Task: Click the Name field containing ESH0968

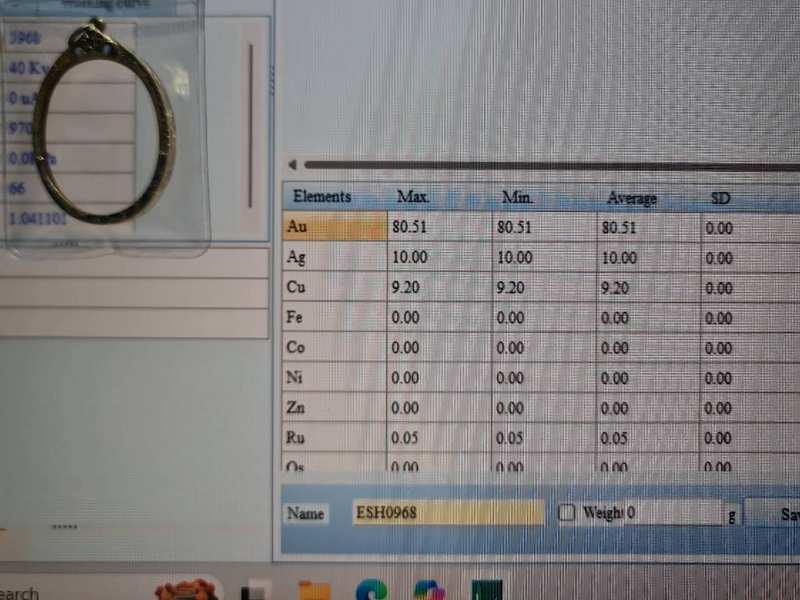Action: (448, 513)
